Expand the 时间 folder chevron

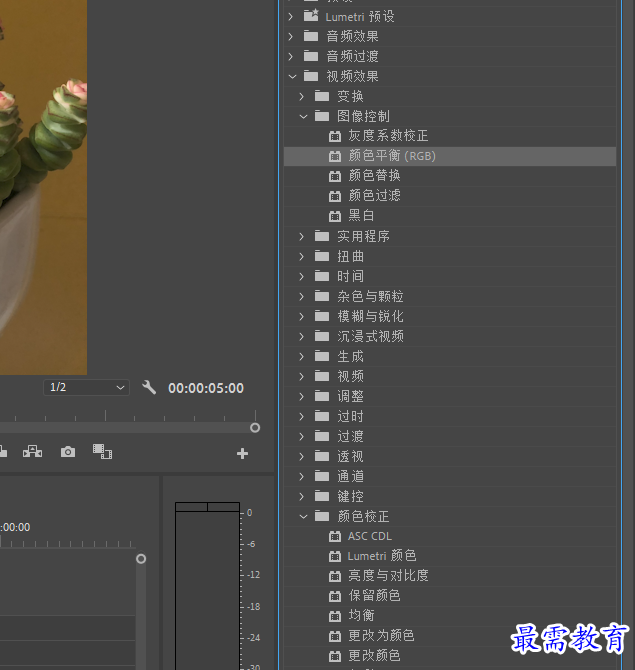pyautogui.click(x=302, y=276)
